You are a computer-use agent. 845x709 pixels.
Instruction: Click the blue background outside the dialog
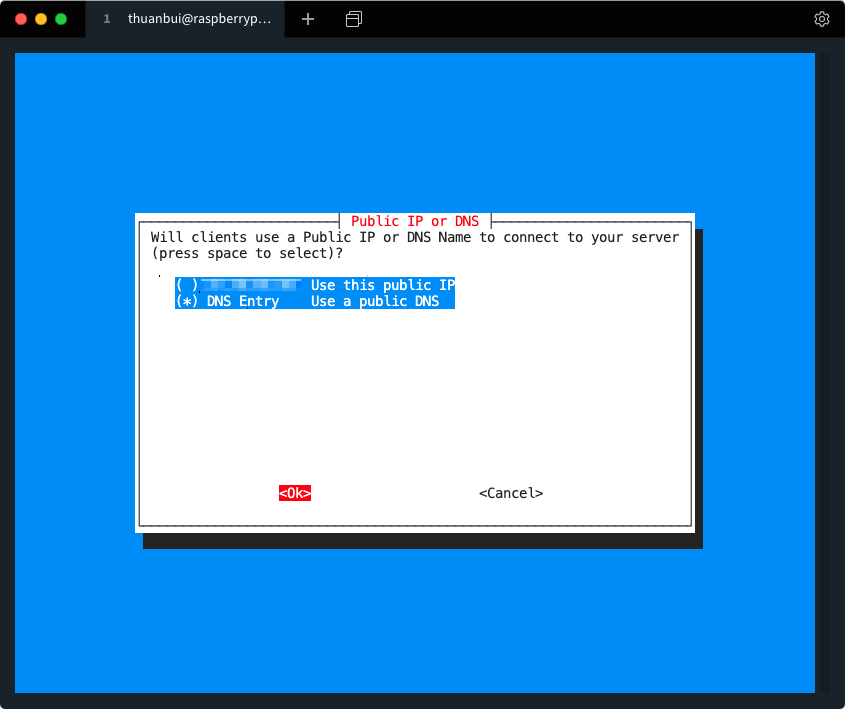420,620
